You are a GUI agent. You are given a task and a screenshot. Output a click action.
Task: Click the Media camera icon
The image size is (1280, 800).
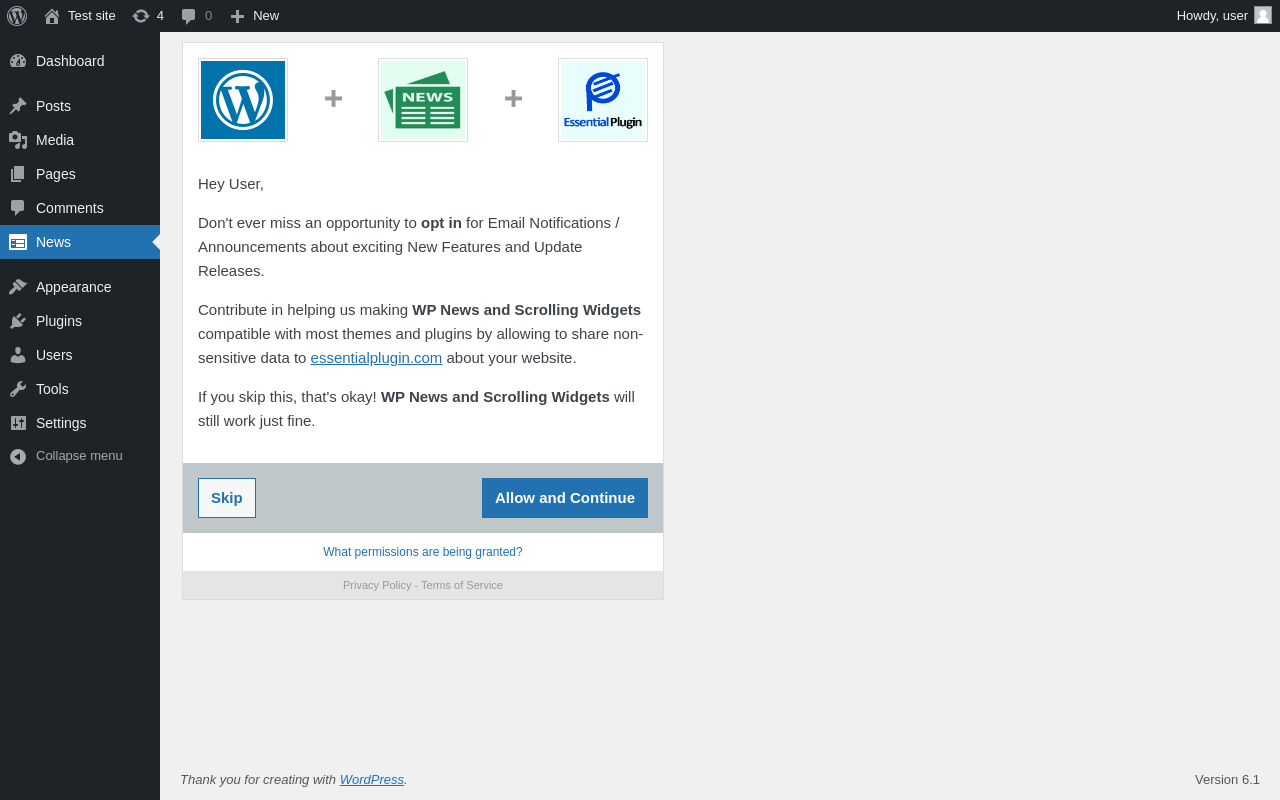(x=18, y=140)
